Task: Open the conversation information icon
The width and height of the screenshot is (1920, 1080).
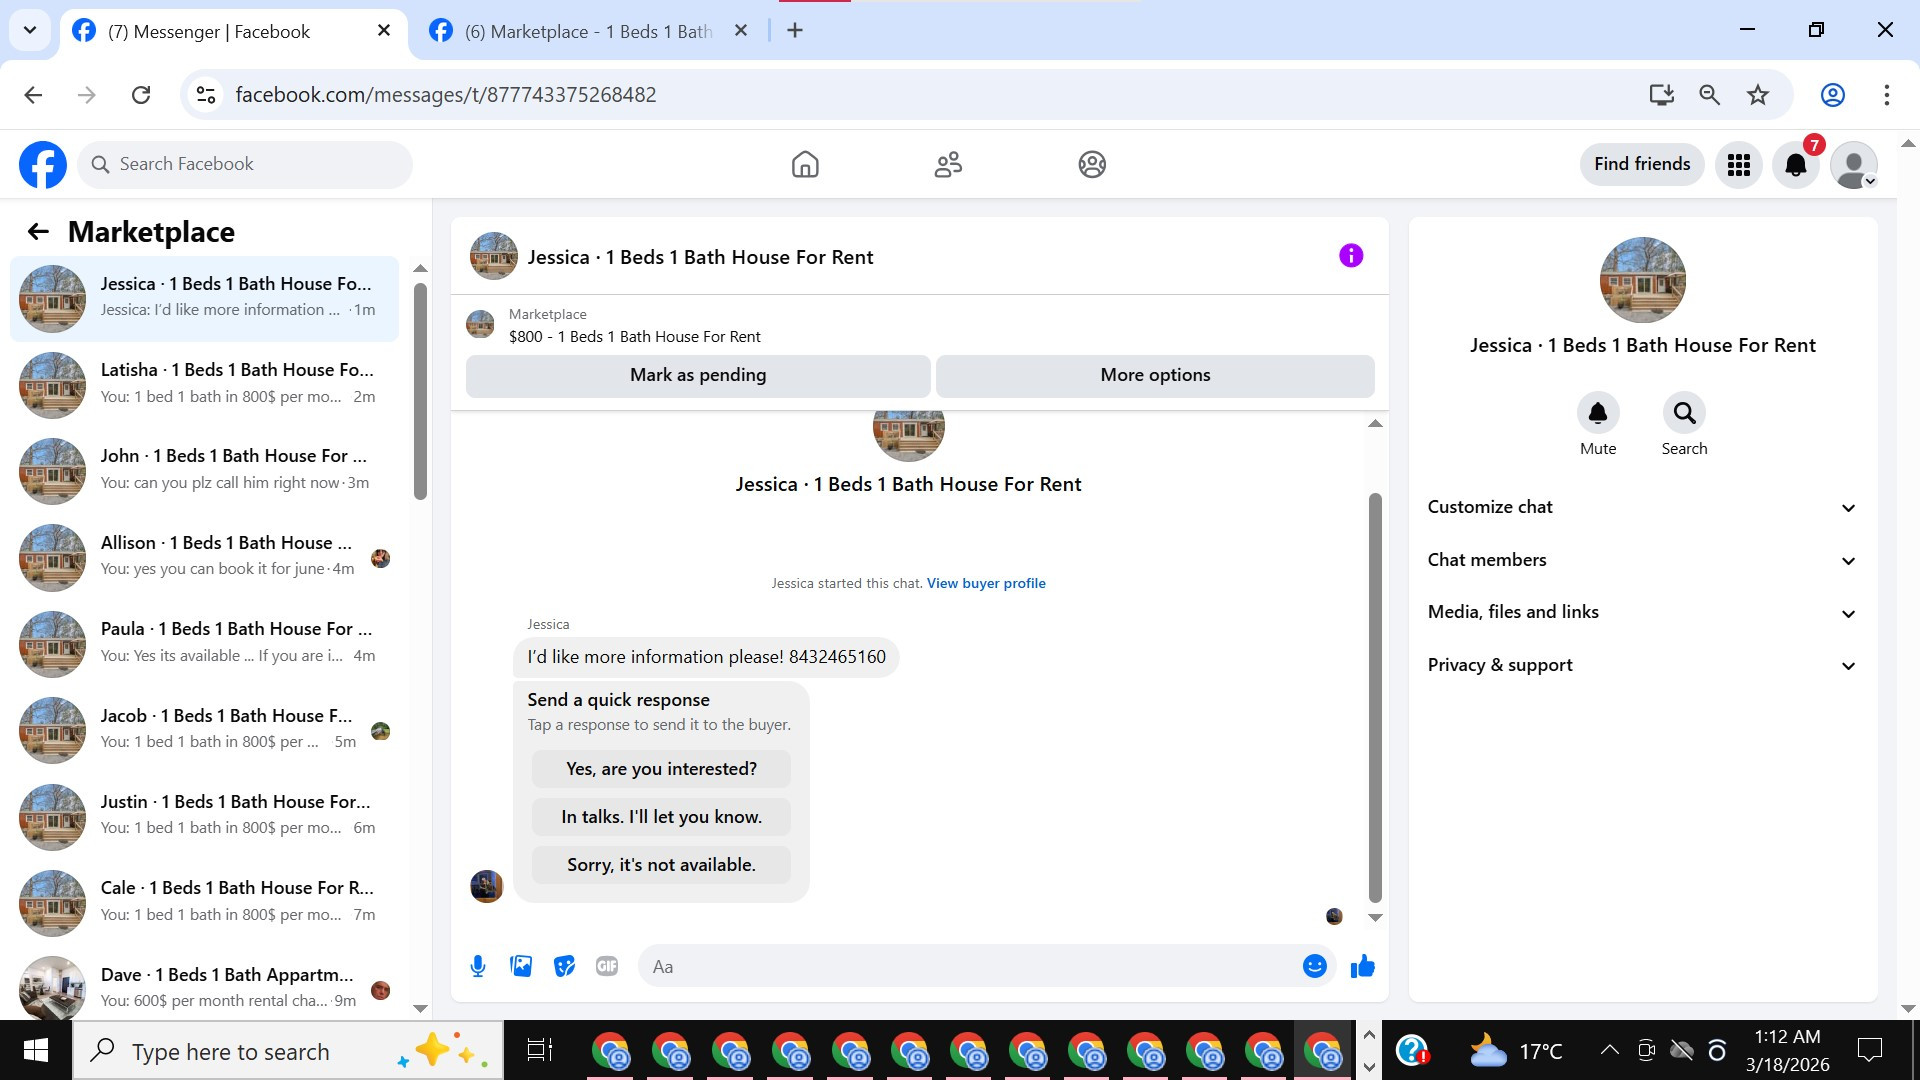Action: [1351, 256]
